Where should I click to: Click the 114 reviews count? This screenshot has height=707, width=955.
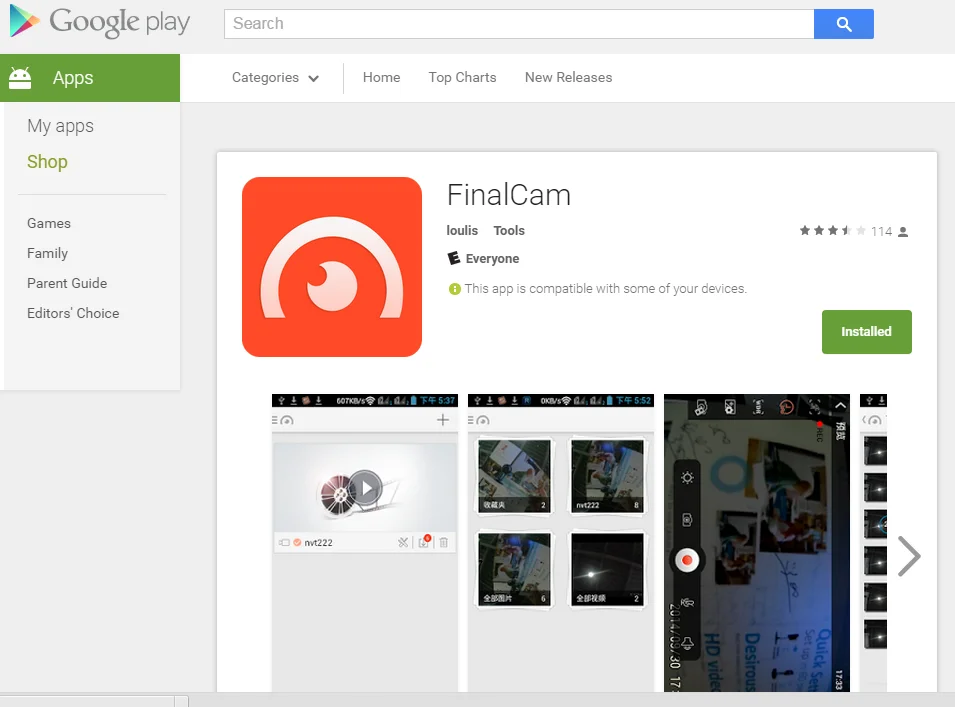[881, 231]
